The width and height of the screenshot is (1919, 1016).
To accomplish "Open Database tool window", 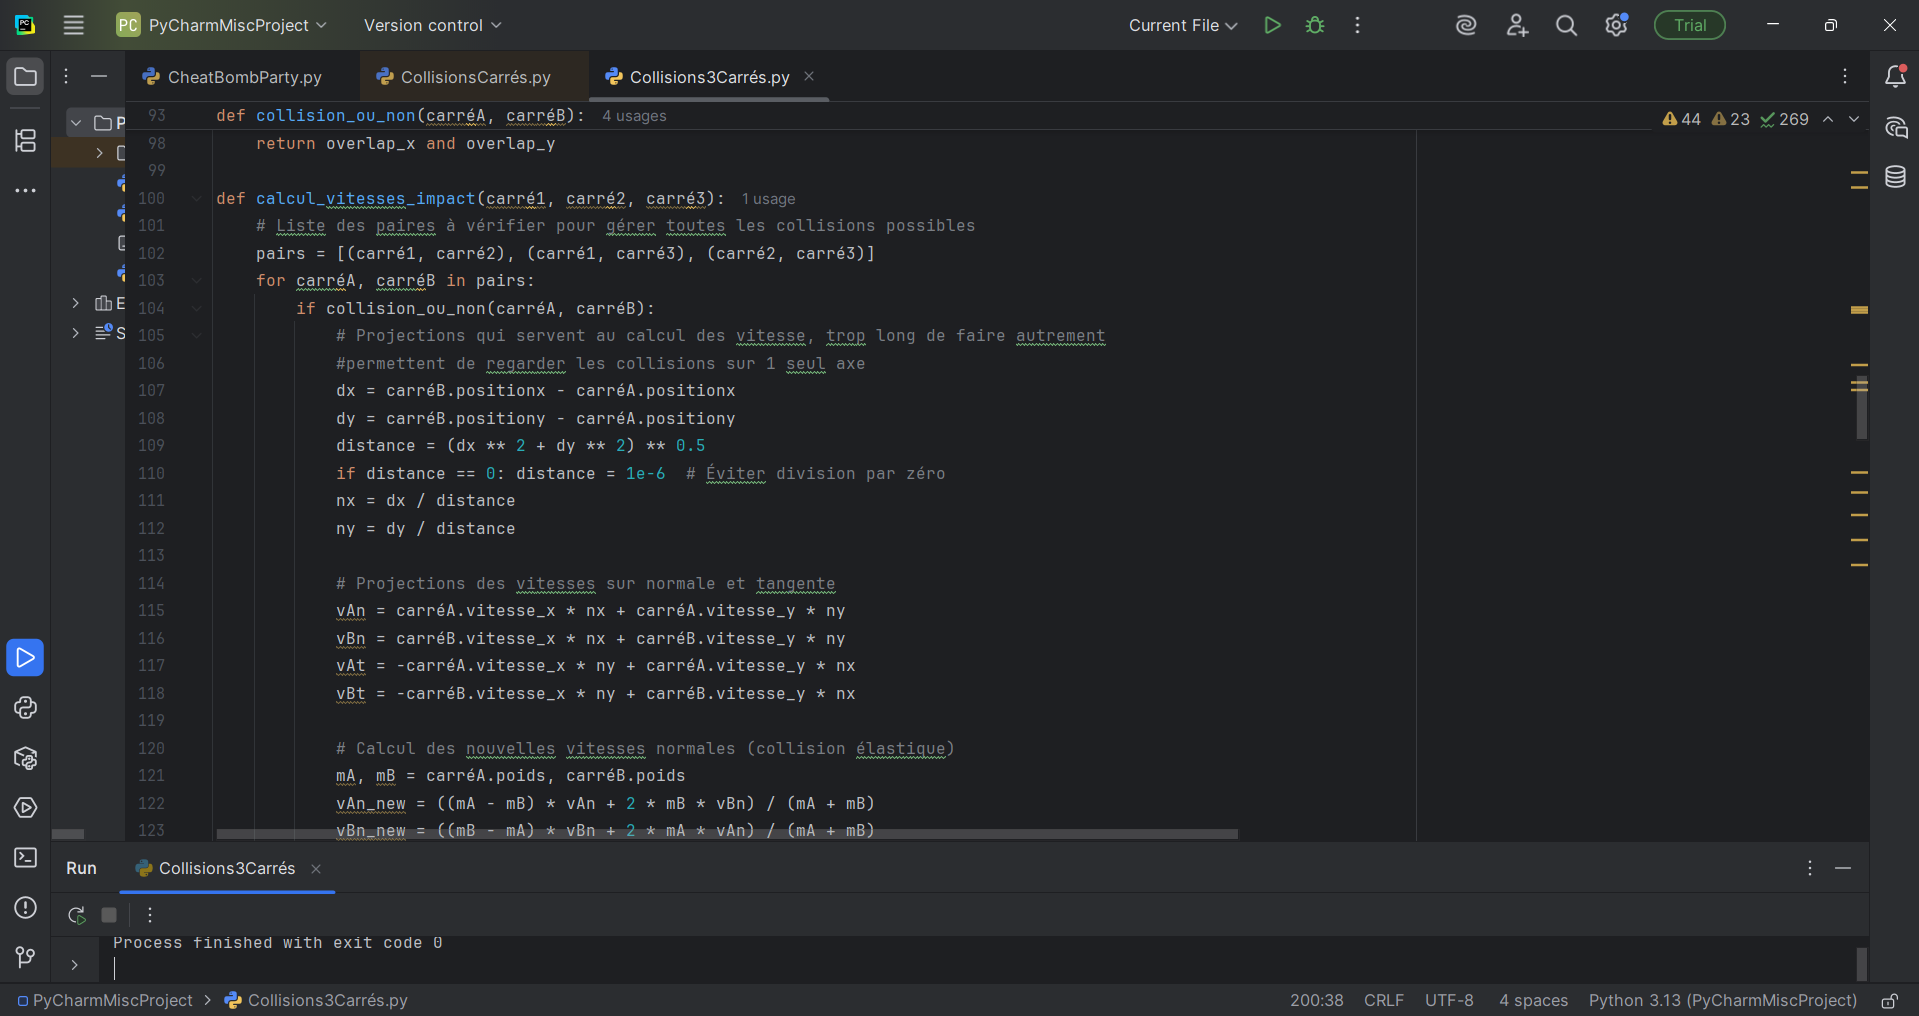I will 1895,177.
